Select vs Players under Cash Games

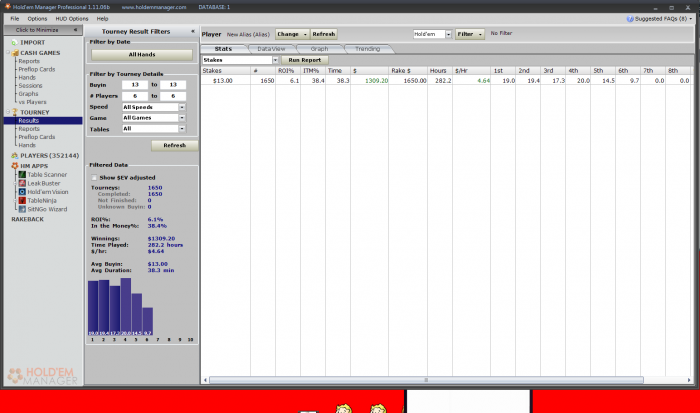tap(32, 102)
